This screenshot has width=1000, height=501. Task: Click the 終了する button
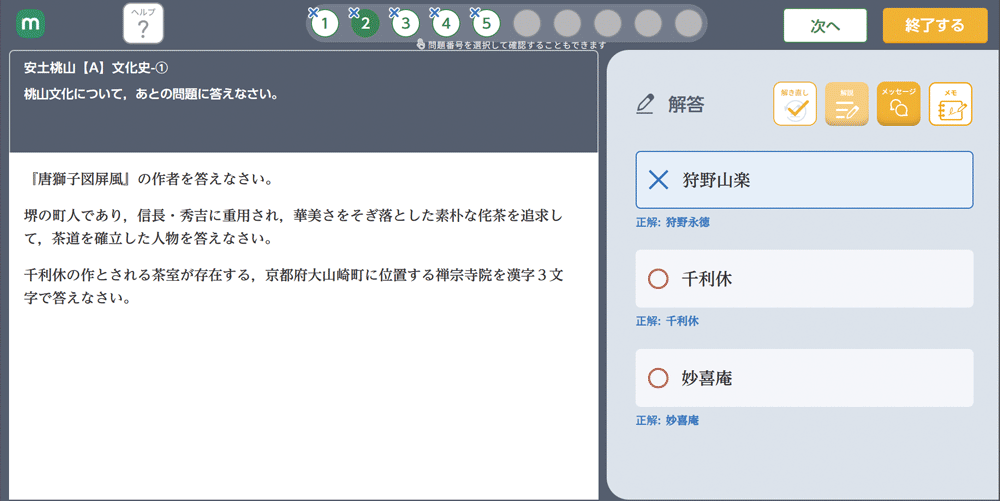pyautogui.click(x=935, y=25)
